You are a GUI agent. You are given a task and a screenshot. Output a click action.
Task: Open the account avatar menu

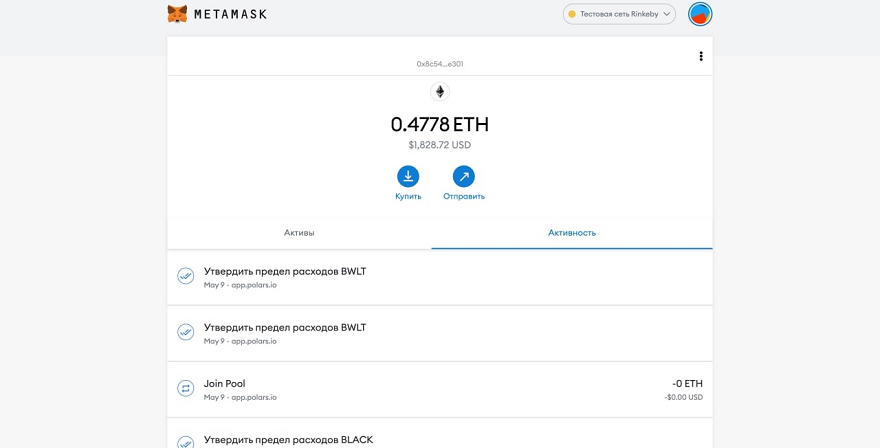(700, 14)
